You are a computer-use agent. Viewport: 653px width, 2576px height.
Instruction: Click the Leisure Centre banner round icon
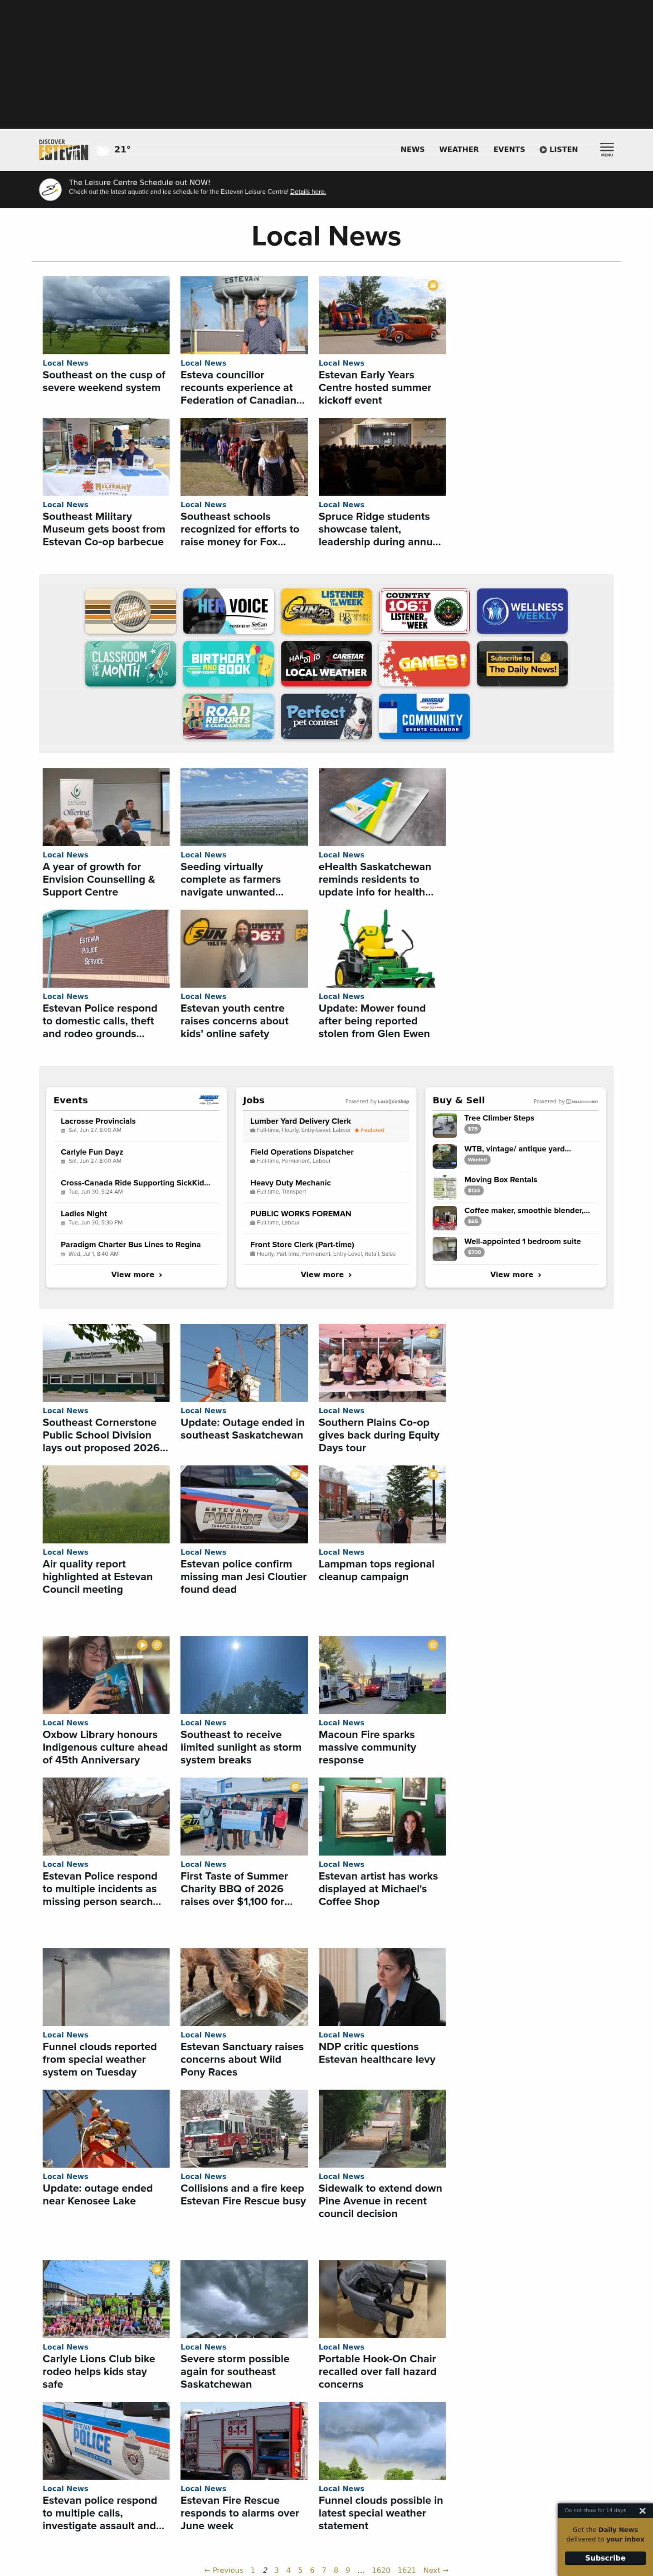50,189
